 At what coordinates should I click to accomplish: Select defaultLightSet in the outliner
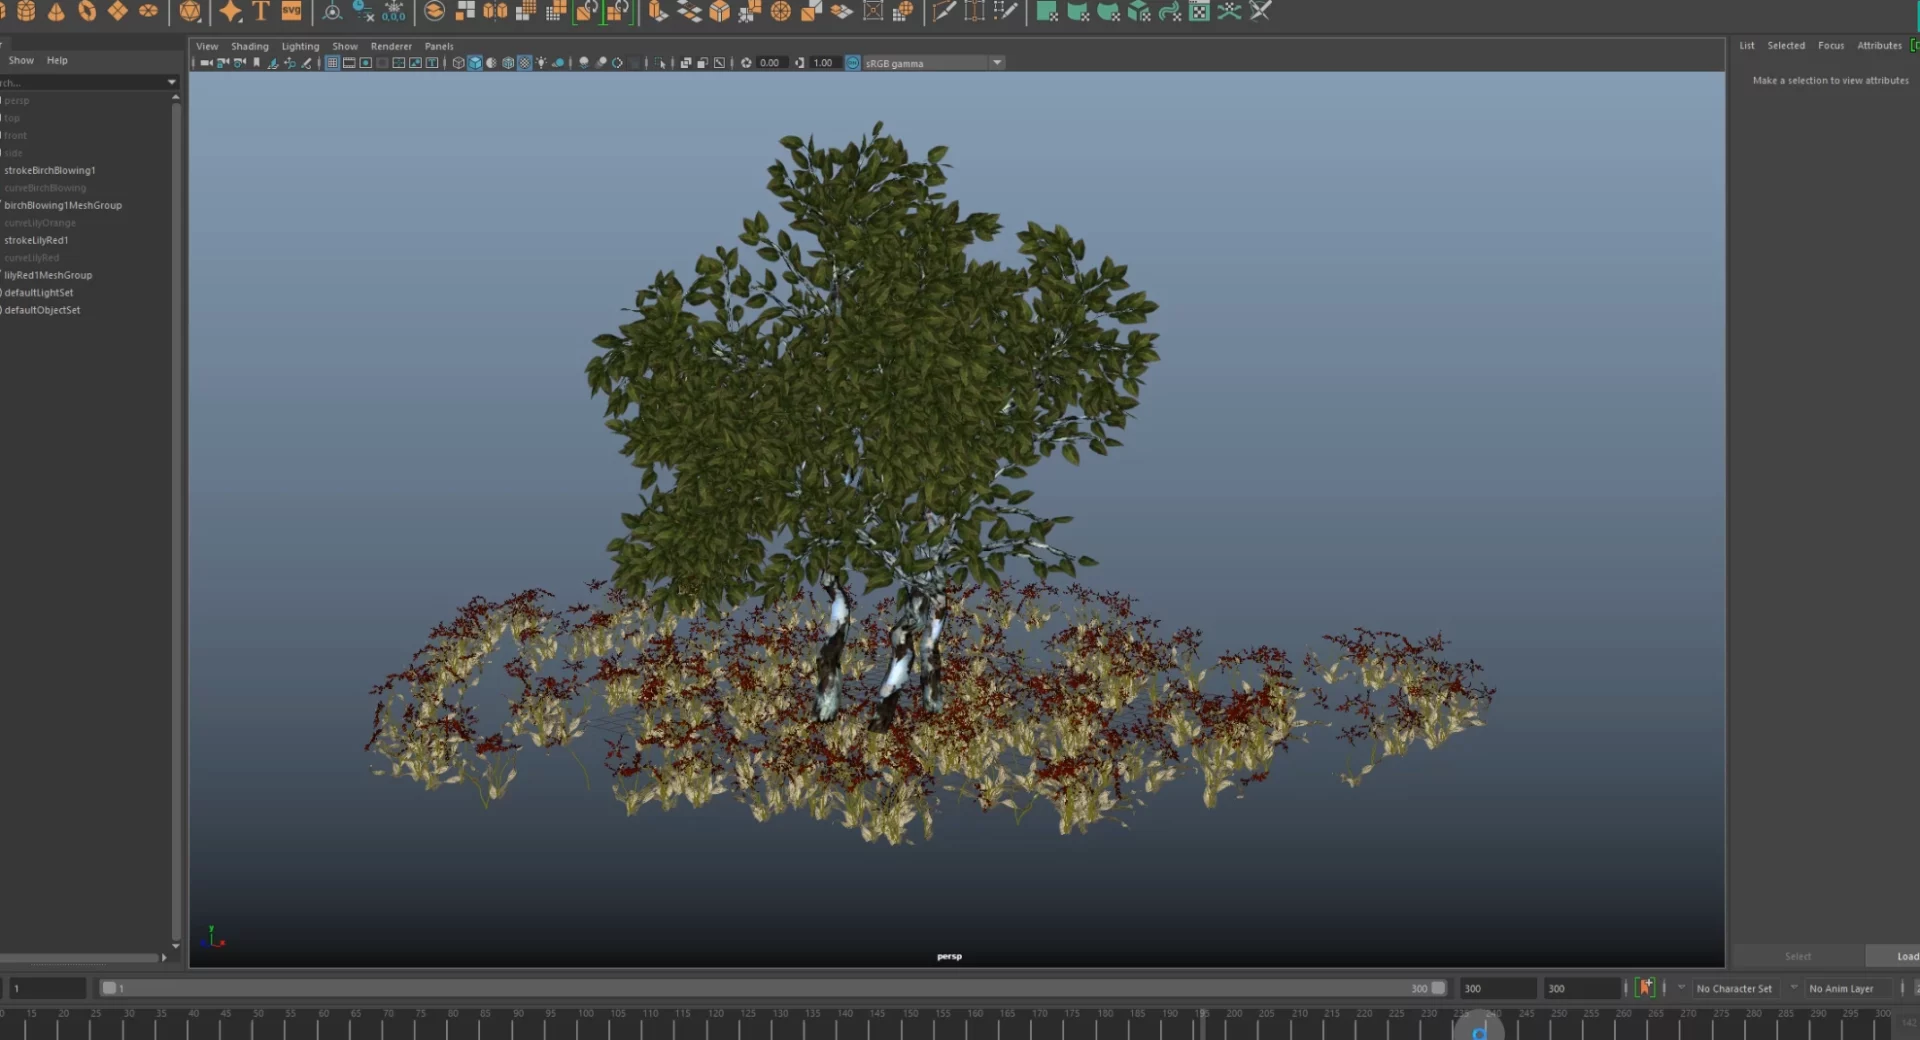click(x=39, y=293)
